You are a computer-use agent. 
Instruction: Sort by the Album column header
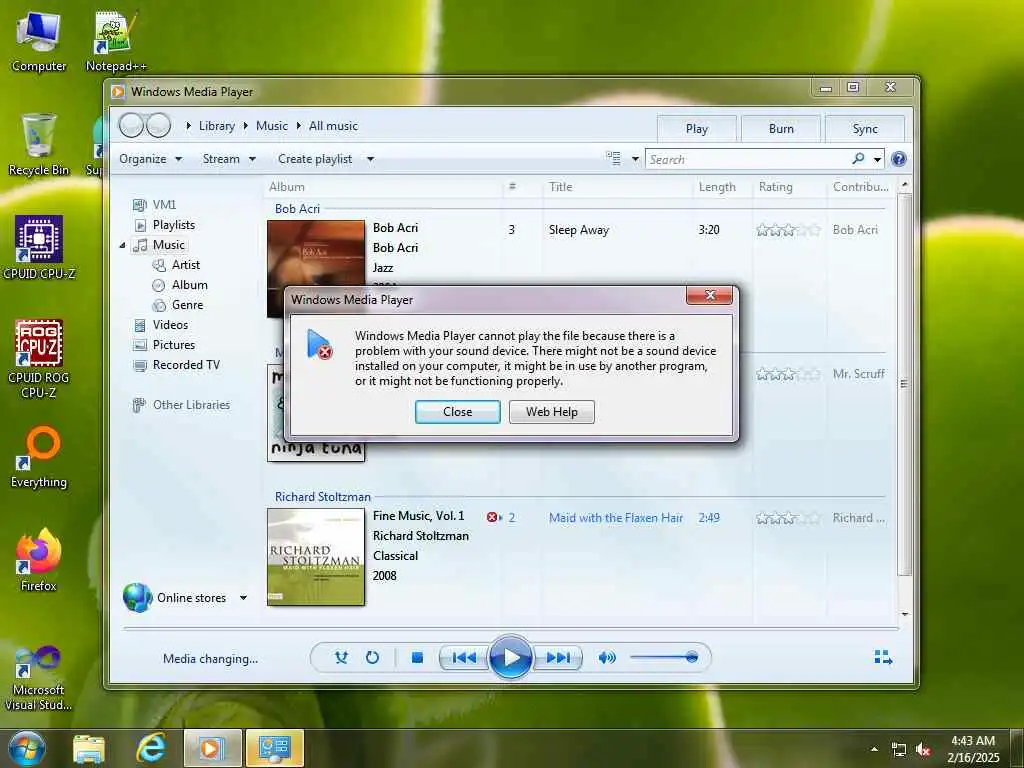[x=287, y=187]
